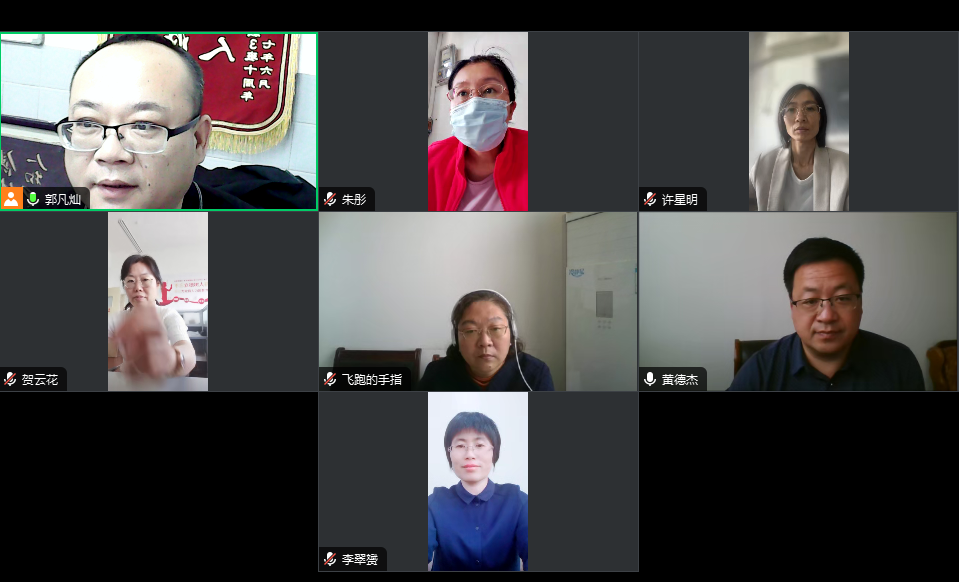Select the 黄德杰 name label
This screenshot has width=959, height=582.
coord(679,380)
